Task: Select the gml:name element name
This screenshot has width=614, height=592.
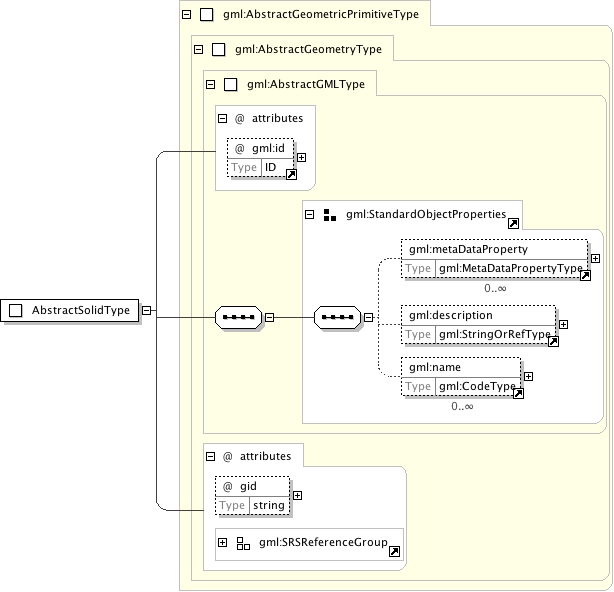Action: pyautogui.click(x=435, y=367)
